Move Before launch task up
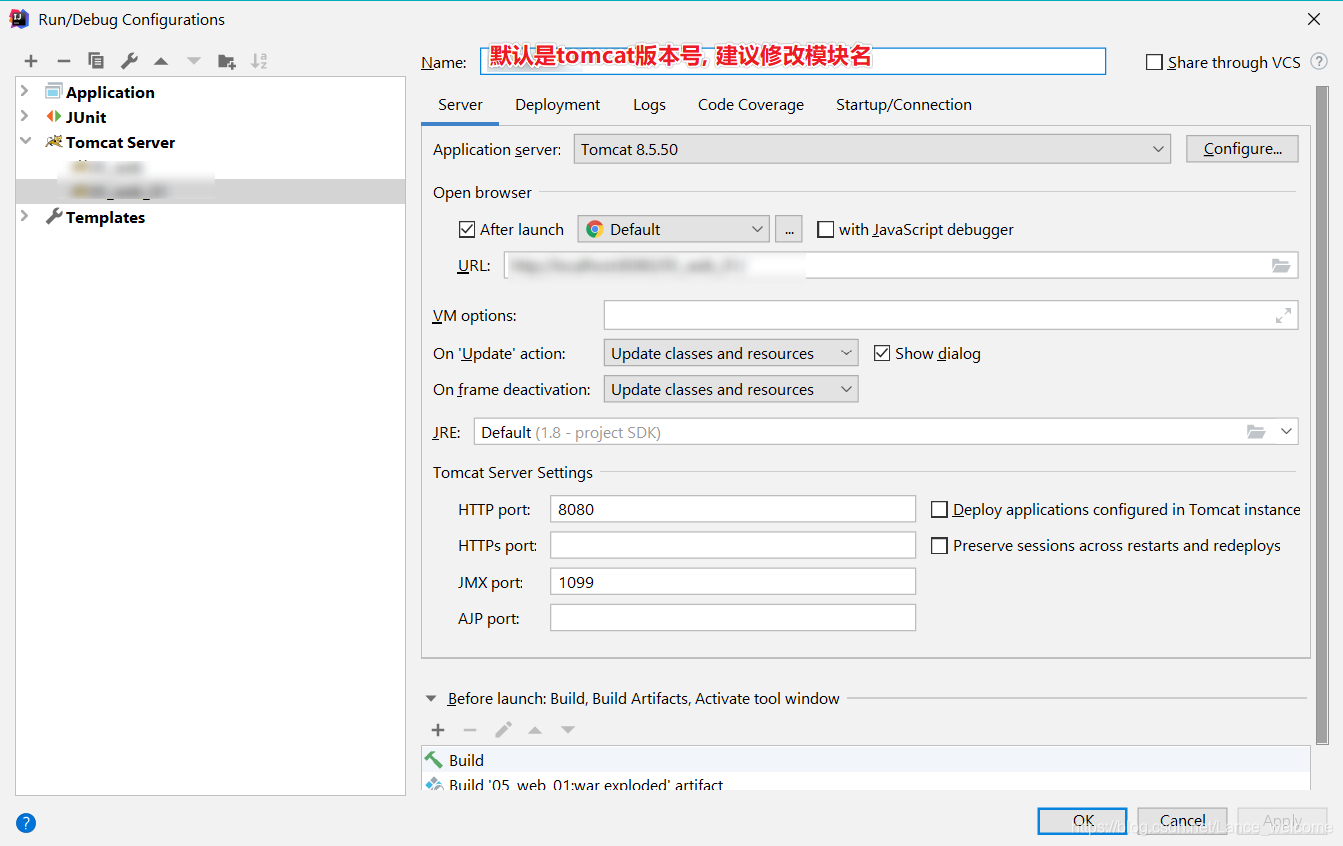 coord(535,730)
